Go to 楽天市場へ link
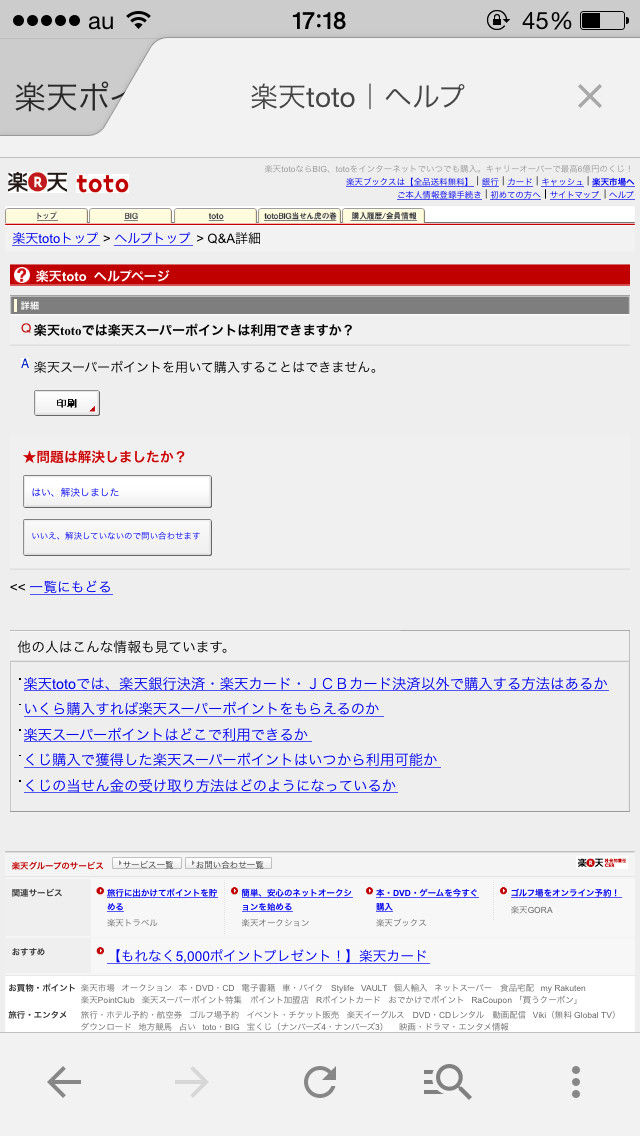The height and width of the screenshot is (1136, 640). (x=613, y=182)
